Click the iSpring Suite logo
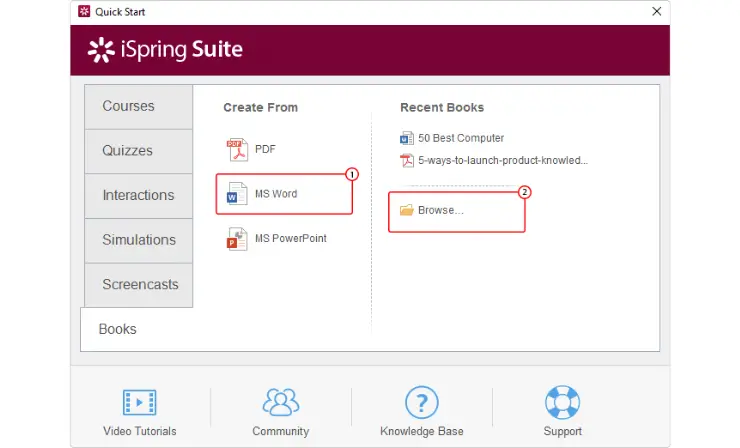The width and height of the screenshot is (740, 448). click(165, 50)
